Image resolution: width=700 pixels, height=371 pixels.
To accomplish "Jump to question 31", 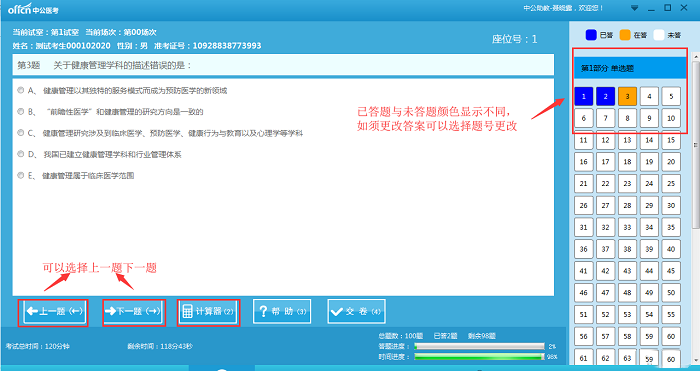I will 583,227.
